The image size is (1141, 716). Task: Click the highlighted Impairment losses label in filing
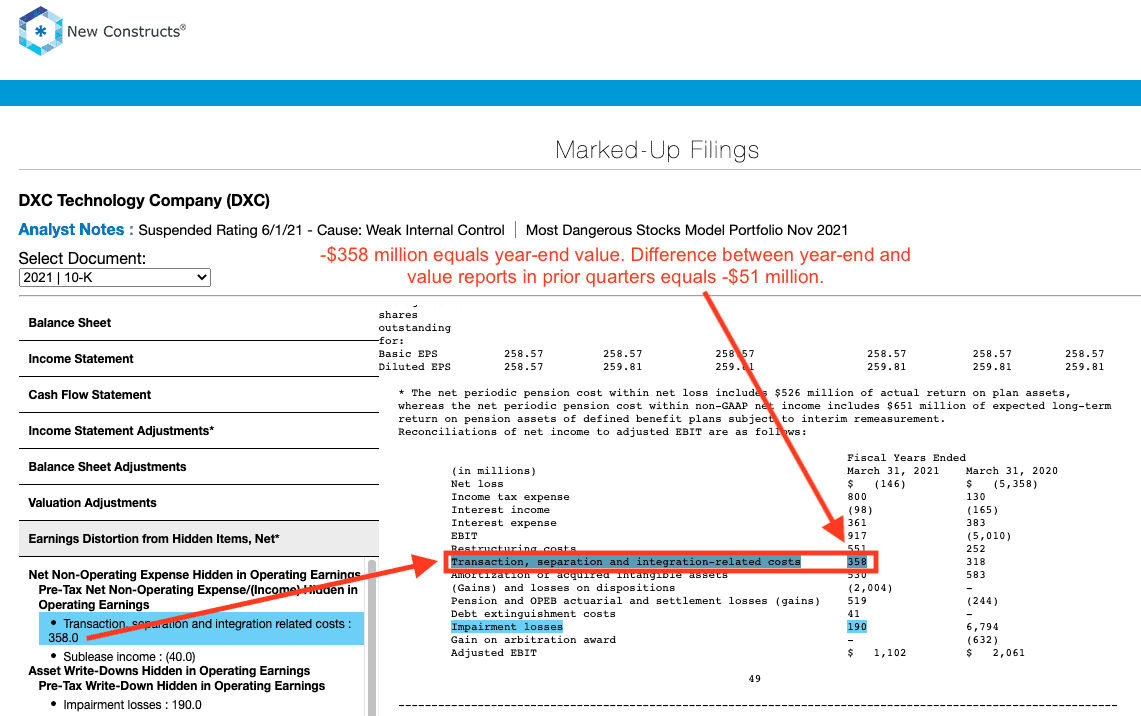[506, 627]
